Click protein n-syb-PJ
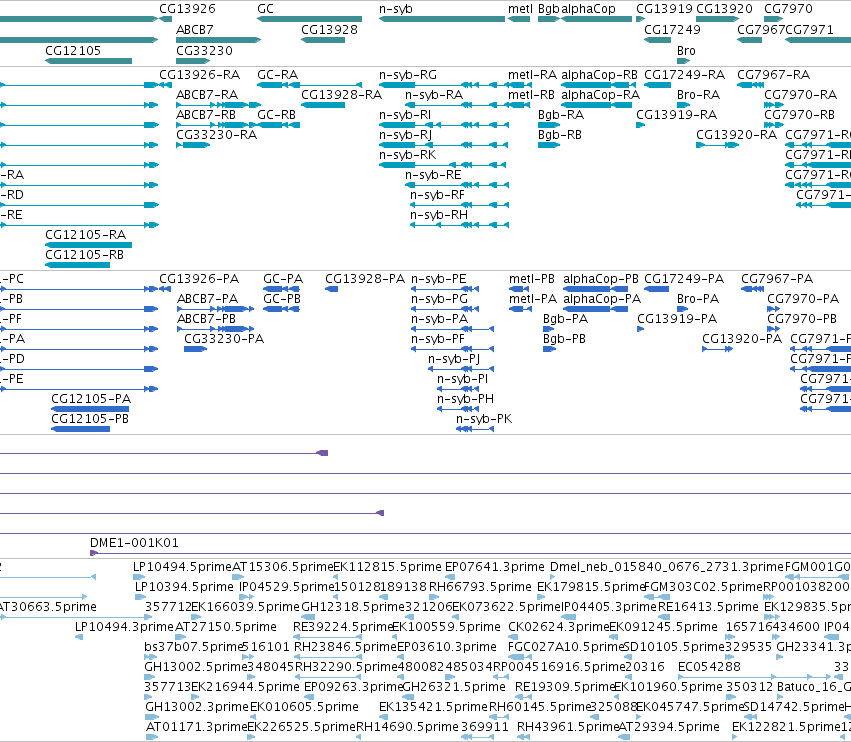The height and width of the screenshot is (742, 851). 454,359
